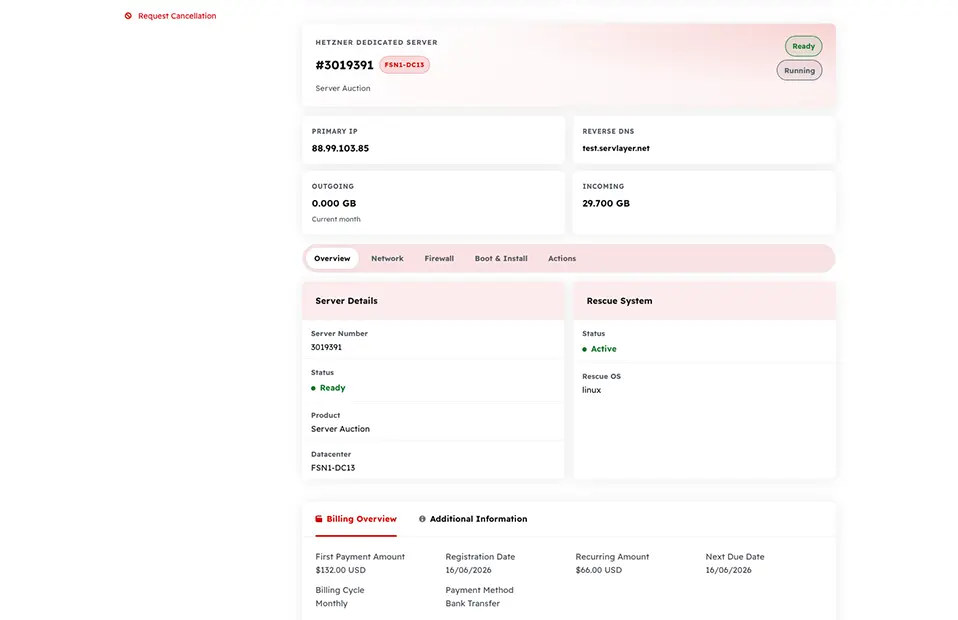Viewport: 958px width, 620px height.
Task: Click the Hetzner Dedicated Server heading
Action: [x=376, y=43]
